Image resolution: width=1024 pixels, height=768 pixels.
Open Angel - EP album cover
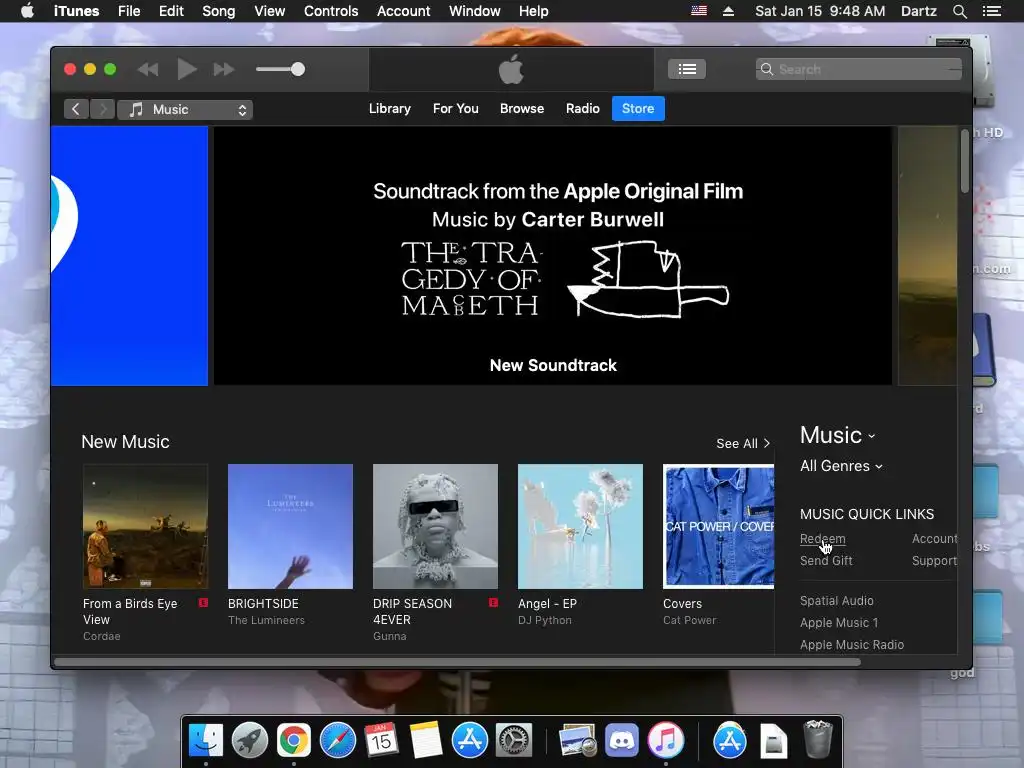pos(580,526)
